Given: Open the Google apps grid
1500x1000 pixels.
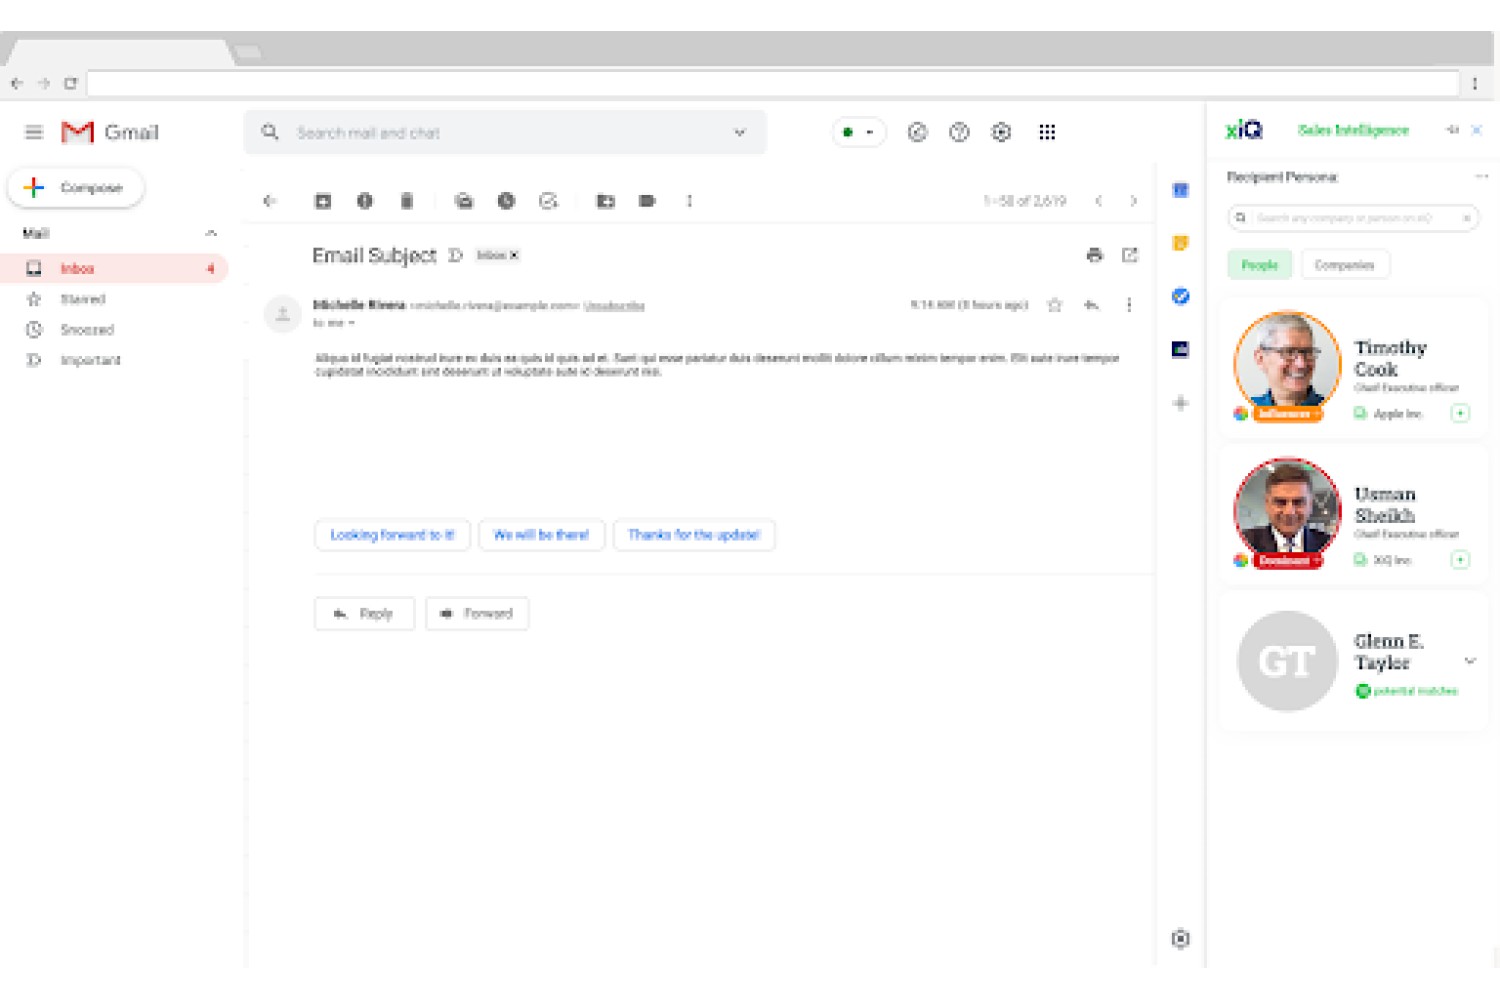Looking at the screenshot, I should (1047, 132).
